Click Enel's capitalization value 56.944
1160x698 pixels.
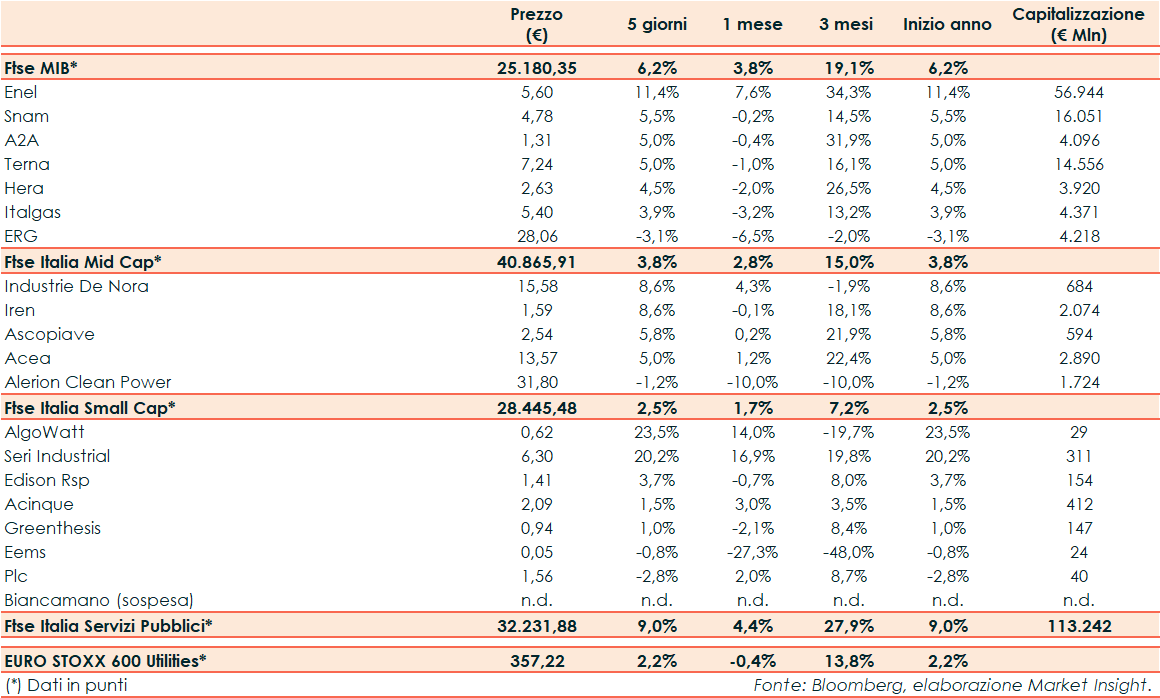click(x=1077, y=92)
